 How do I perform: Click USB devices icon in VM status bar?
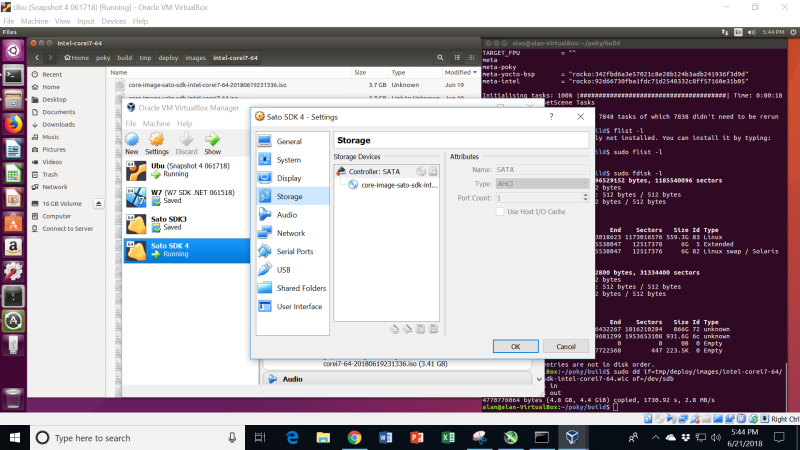[x=695, y=419]
